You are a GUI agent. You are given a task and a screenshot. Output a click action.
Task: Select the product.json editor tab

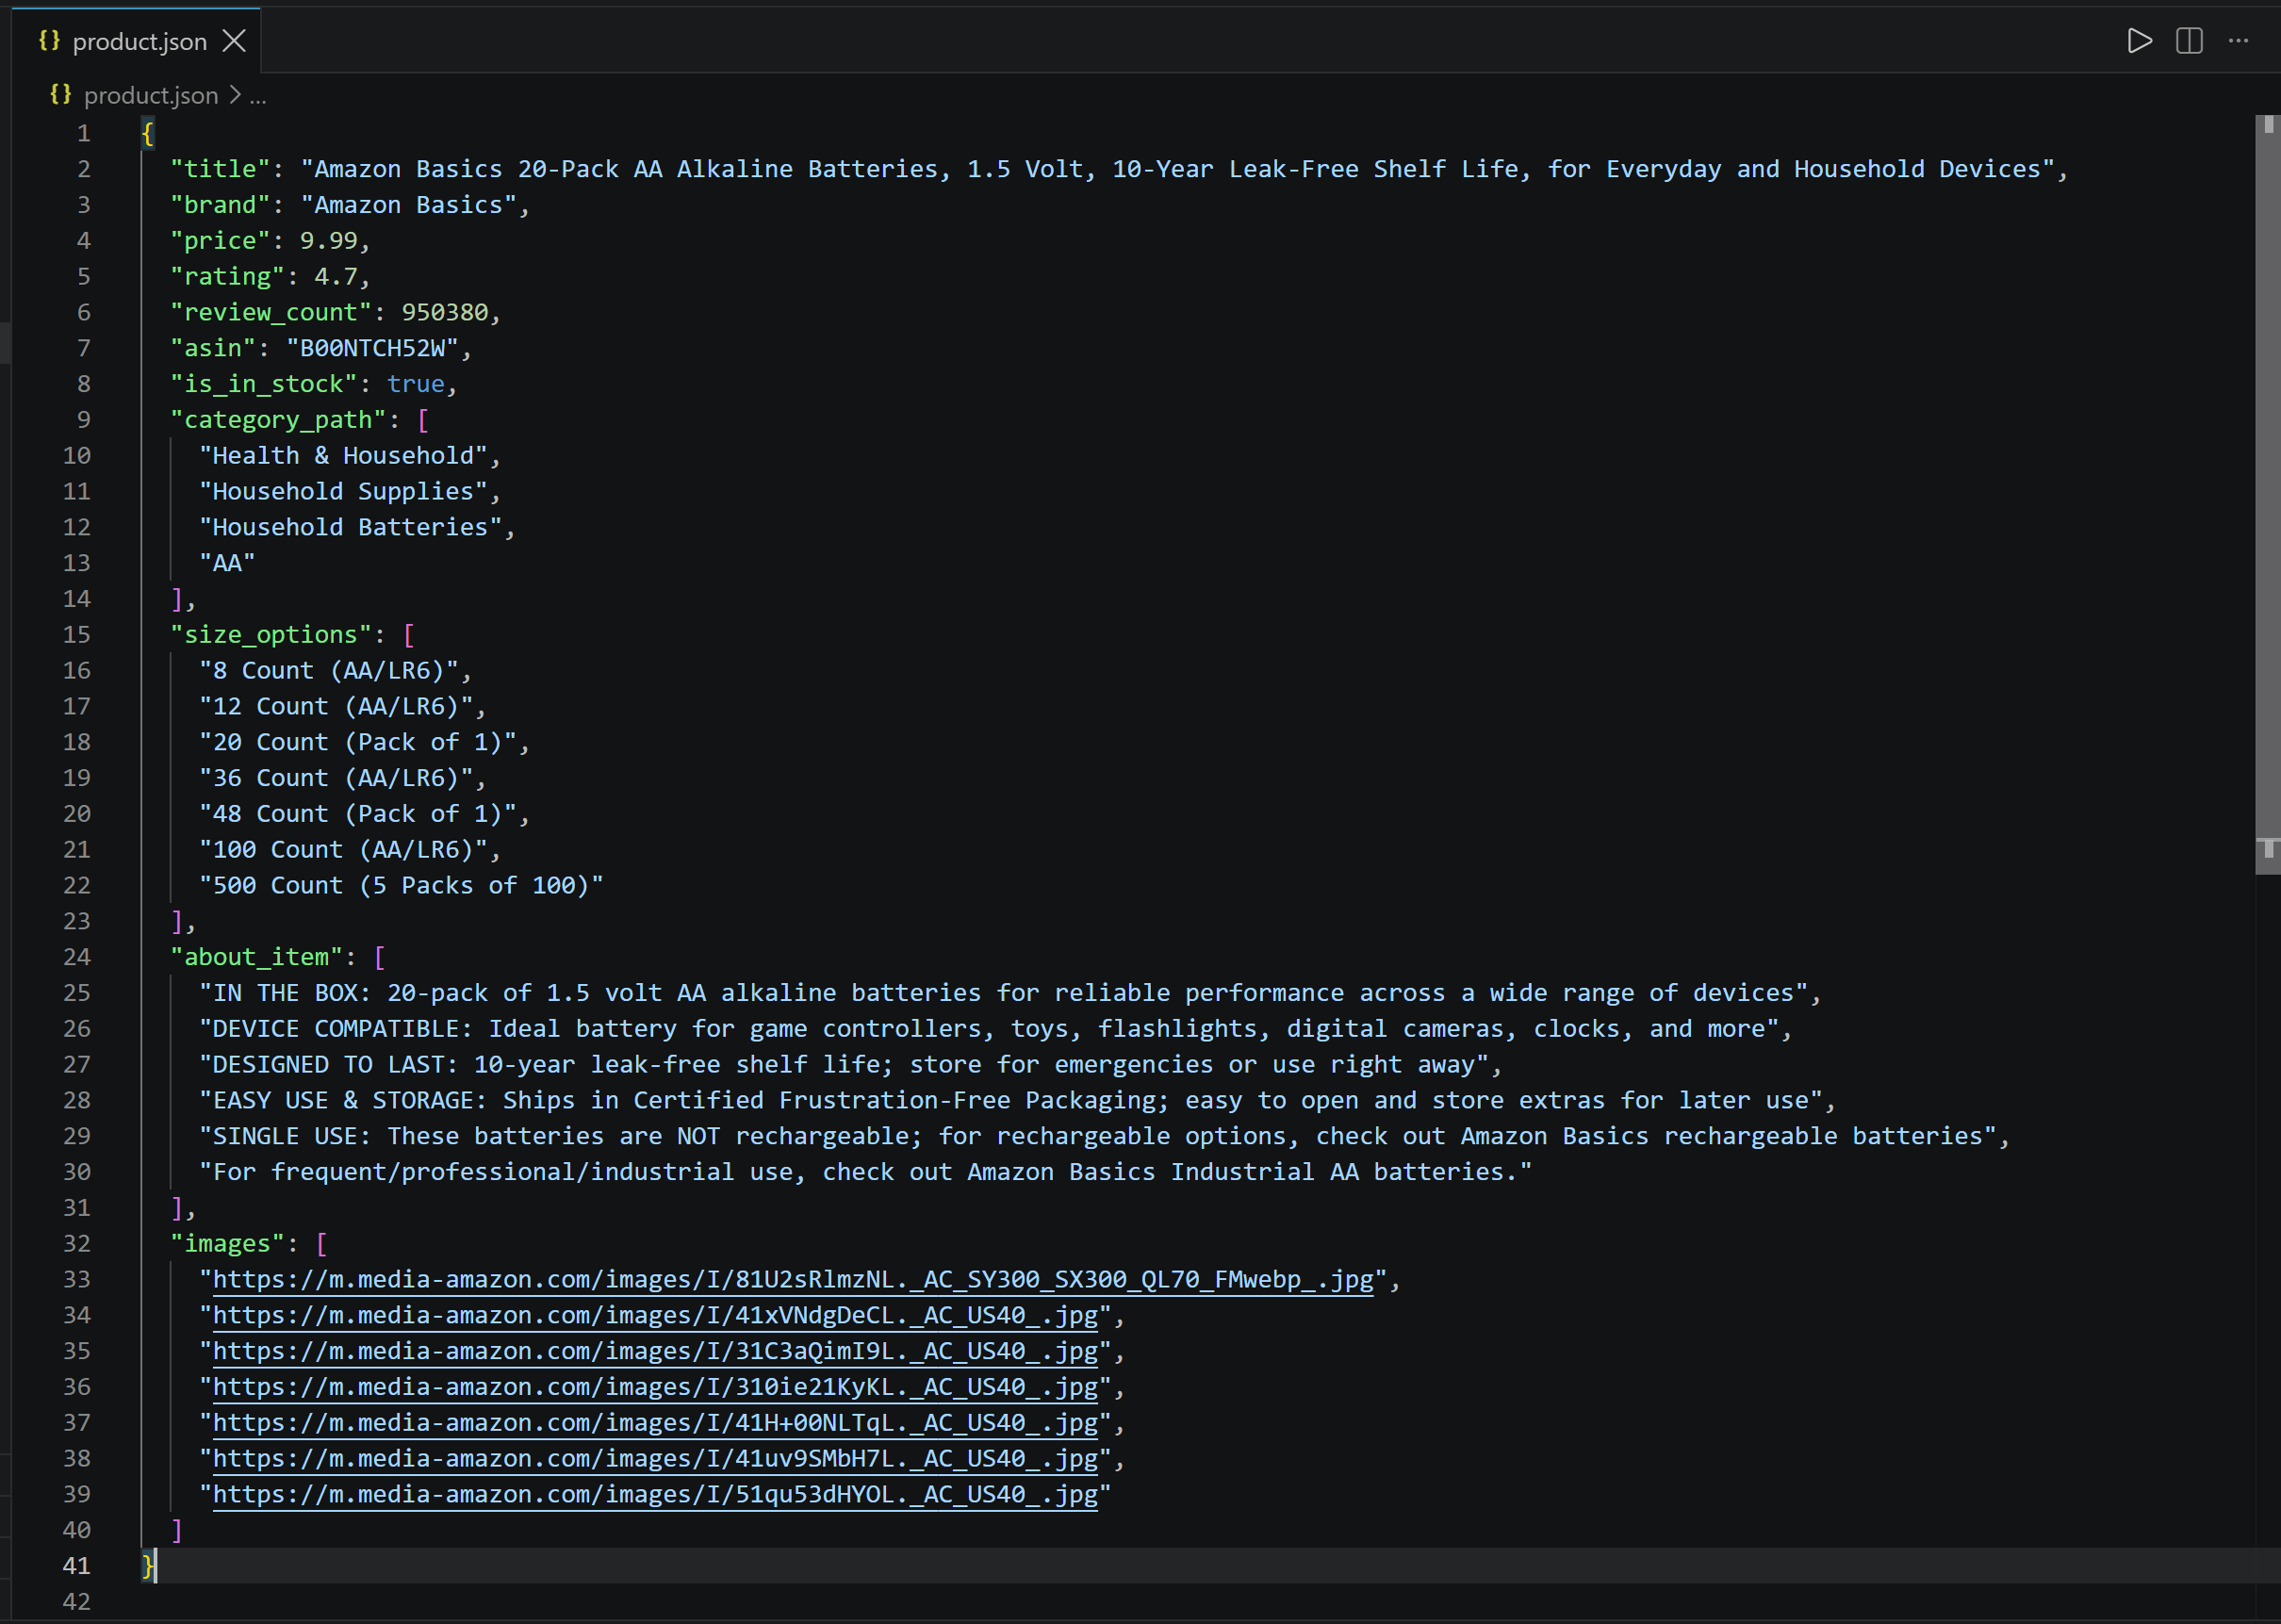pos(136,41)
